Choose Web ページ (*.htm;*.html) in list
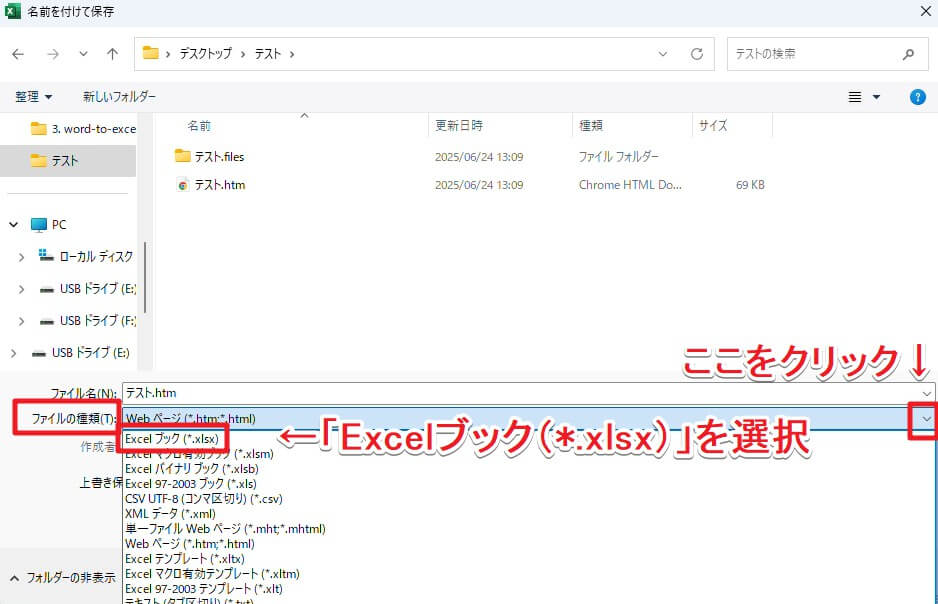The height and width of the screenshot is (604, 938). coord(190,544)
